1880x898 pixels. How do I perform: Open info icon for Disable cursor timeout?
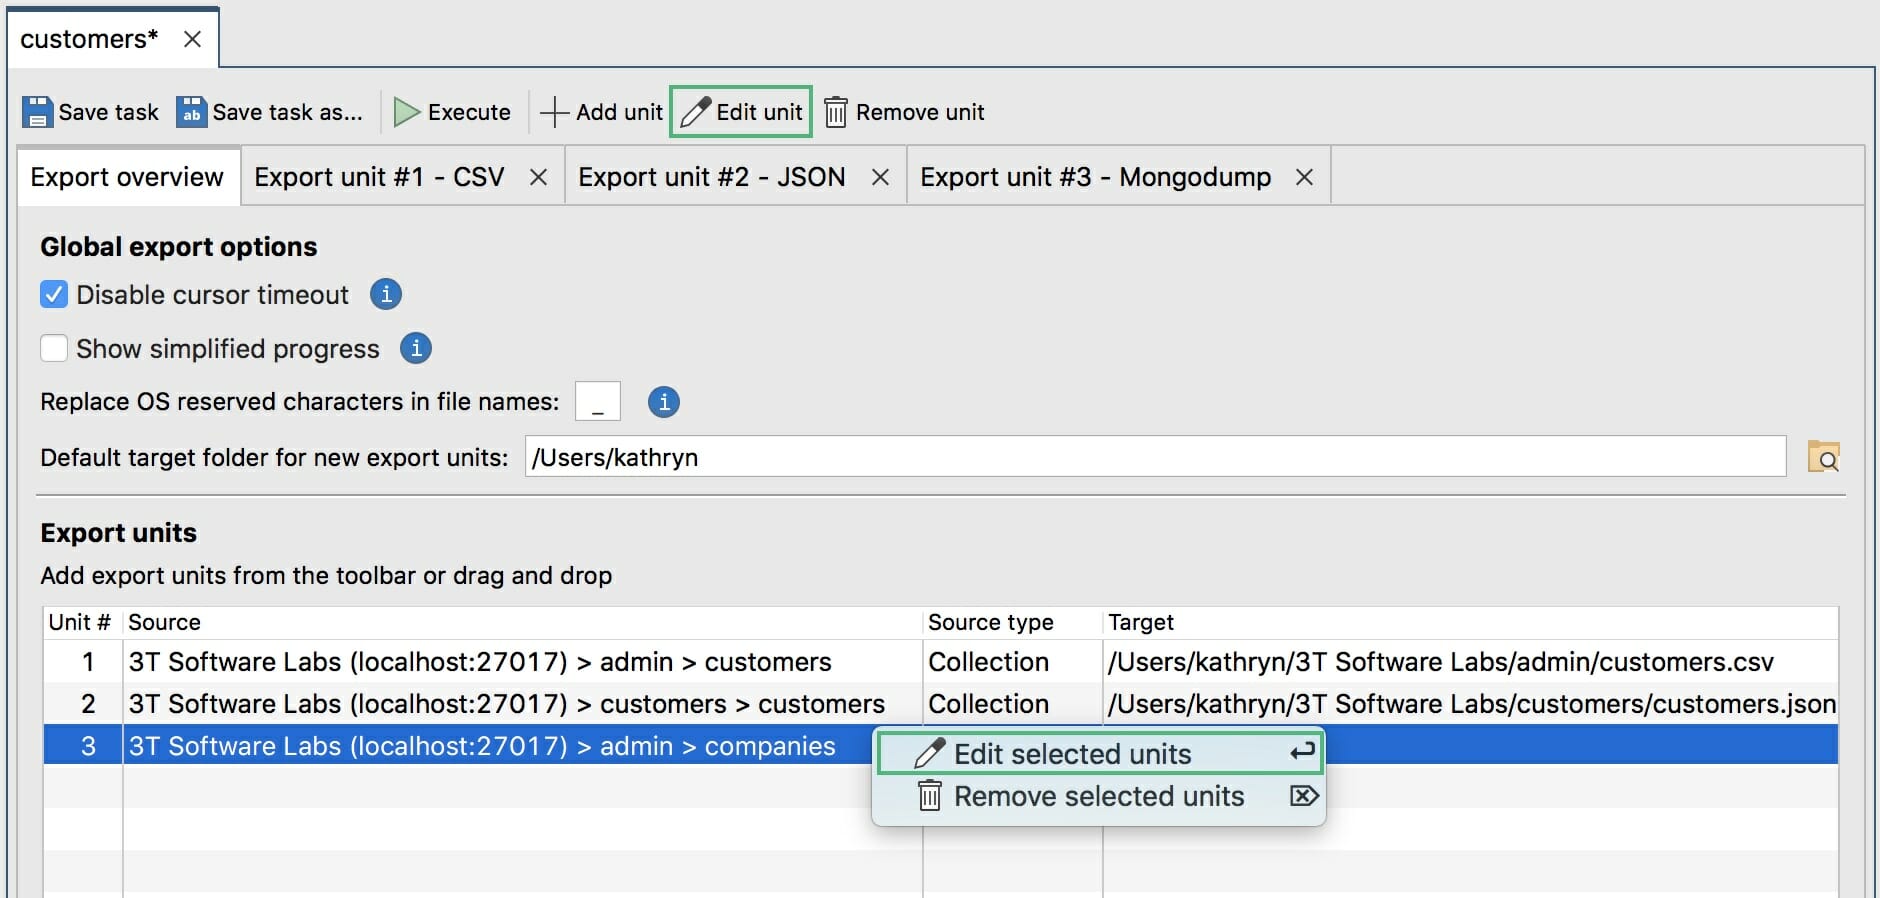pos(386,294)
